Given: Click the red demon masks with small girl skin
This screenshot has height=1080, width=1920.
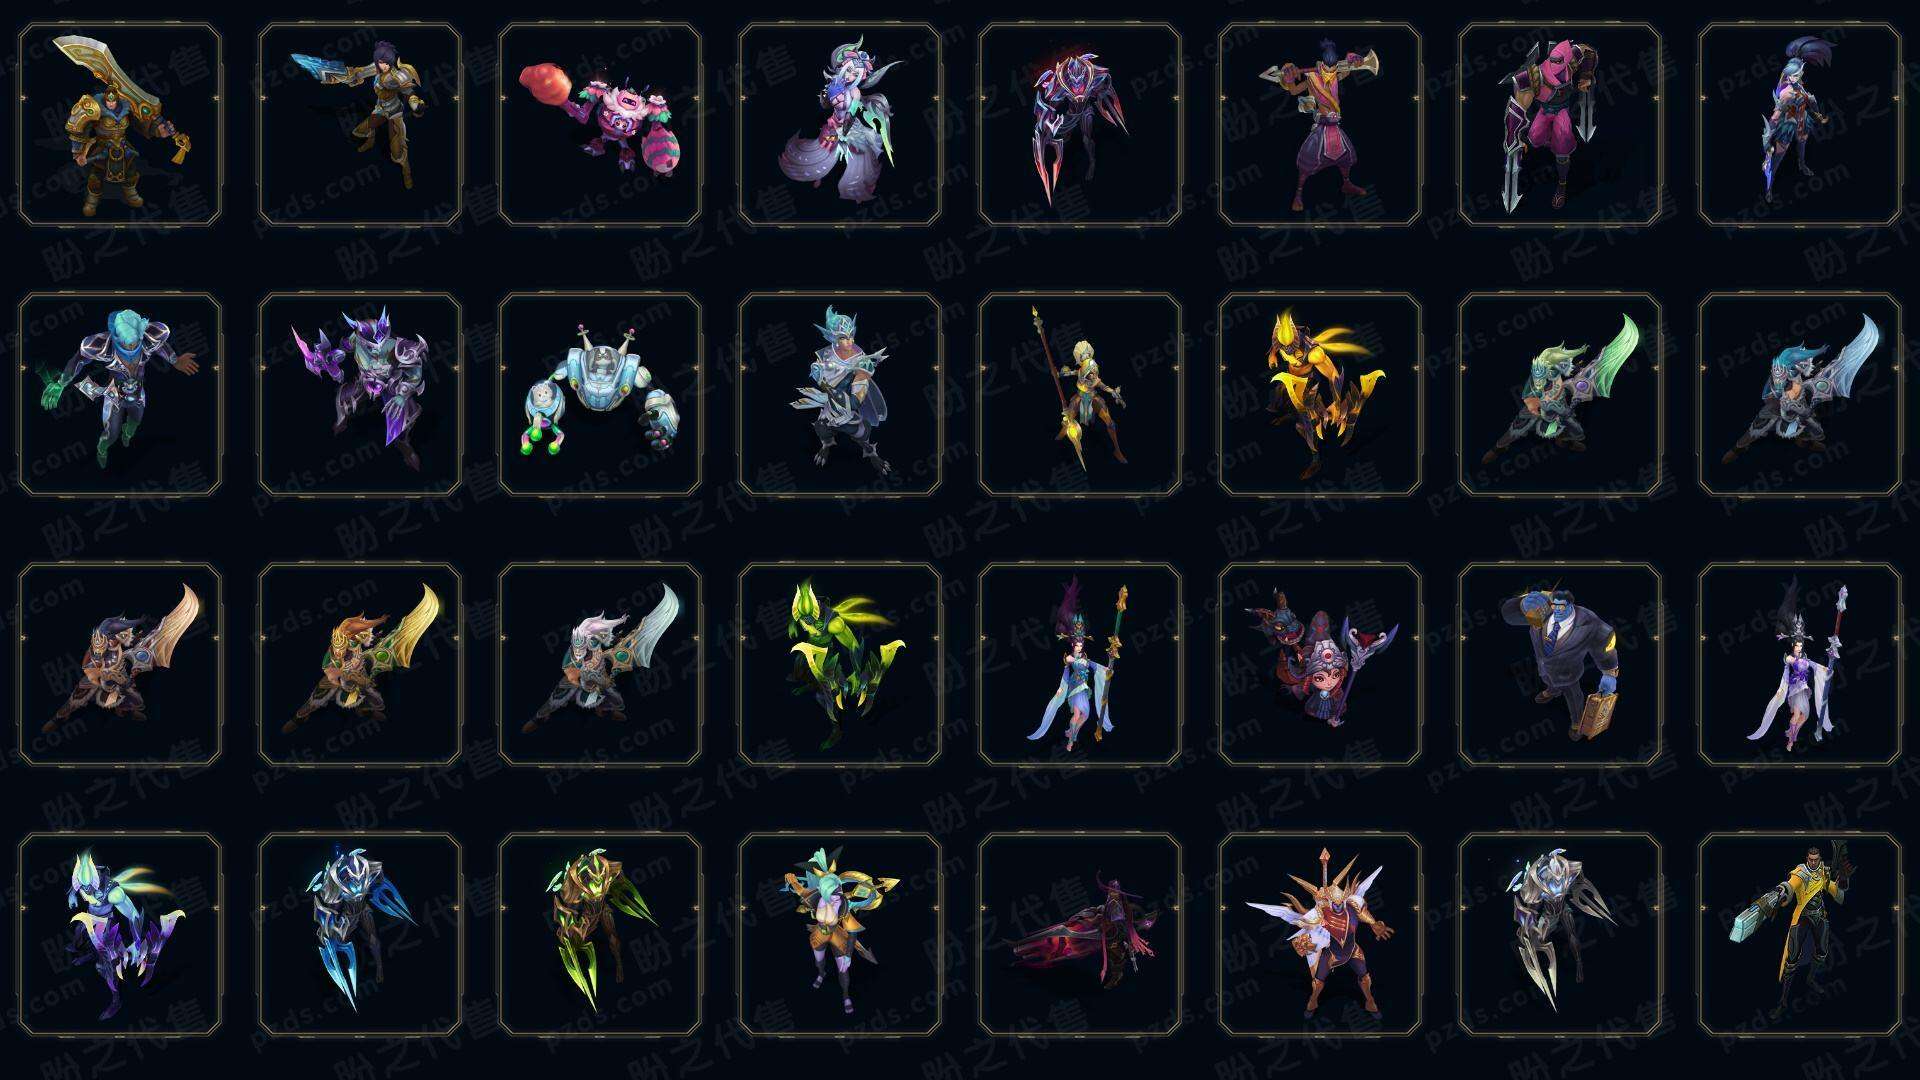Looking at the screenshot, I should coord(1320,664).
